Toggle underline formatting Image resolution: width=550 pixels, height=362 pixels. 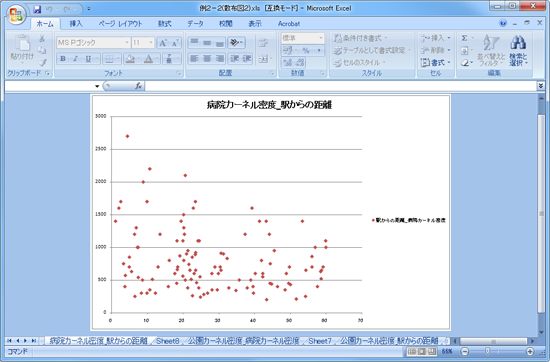click(88, 59)
